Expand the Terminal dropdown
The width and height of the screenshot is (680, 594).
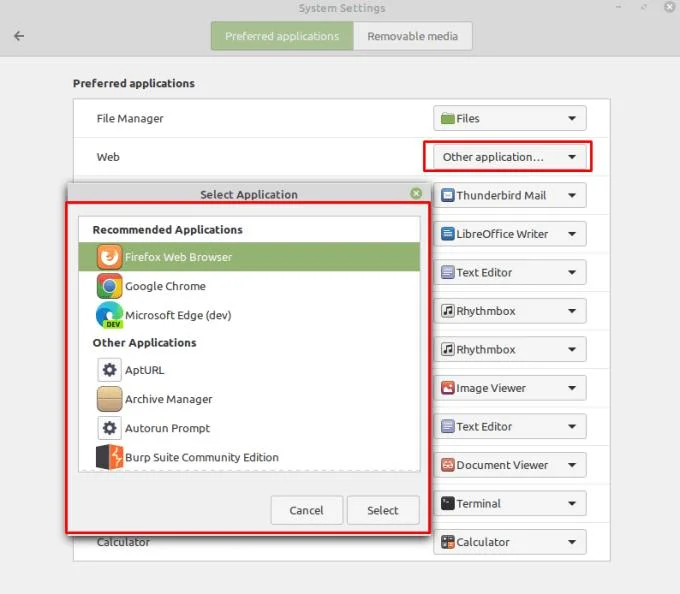pos(510,503)
